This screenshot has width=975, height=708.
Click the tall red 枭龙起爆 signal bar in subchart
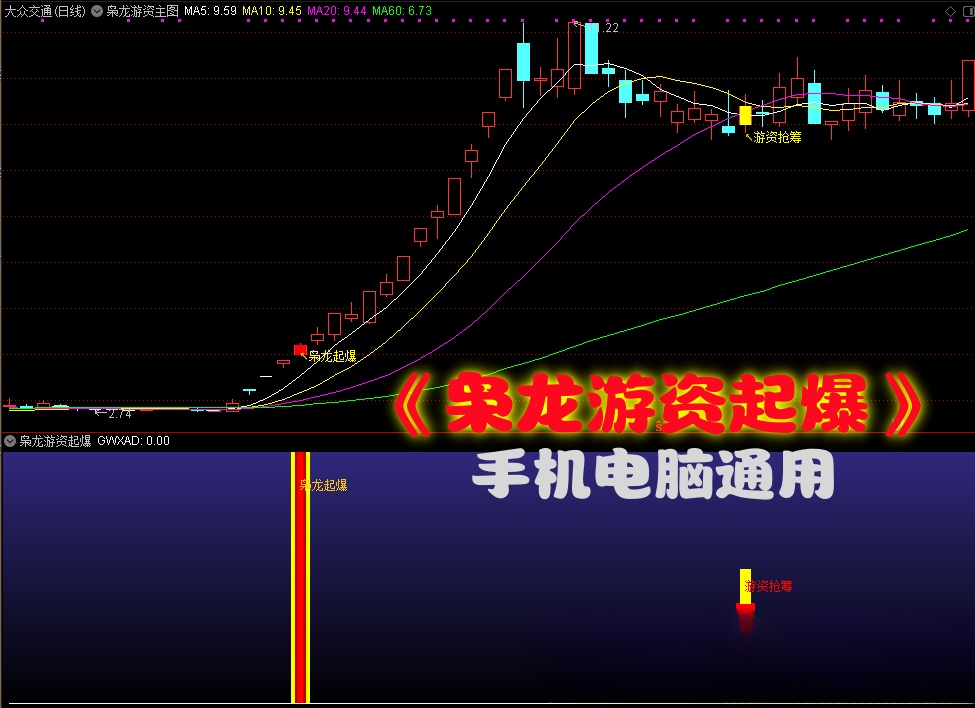tap(300, 575)
